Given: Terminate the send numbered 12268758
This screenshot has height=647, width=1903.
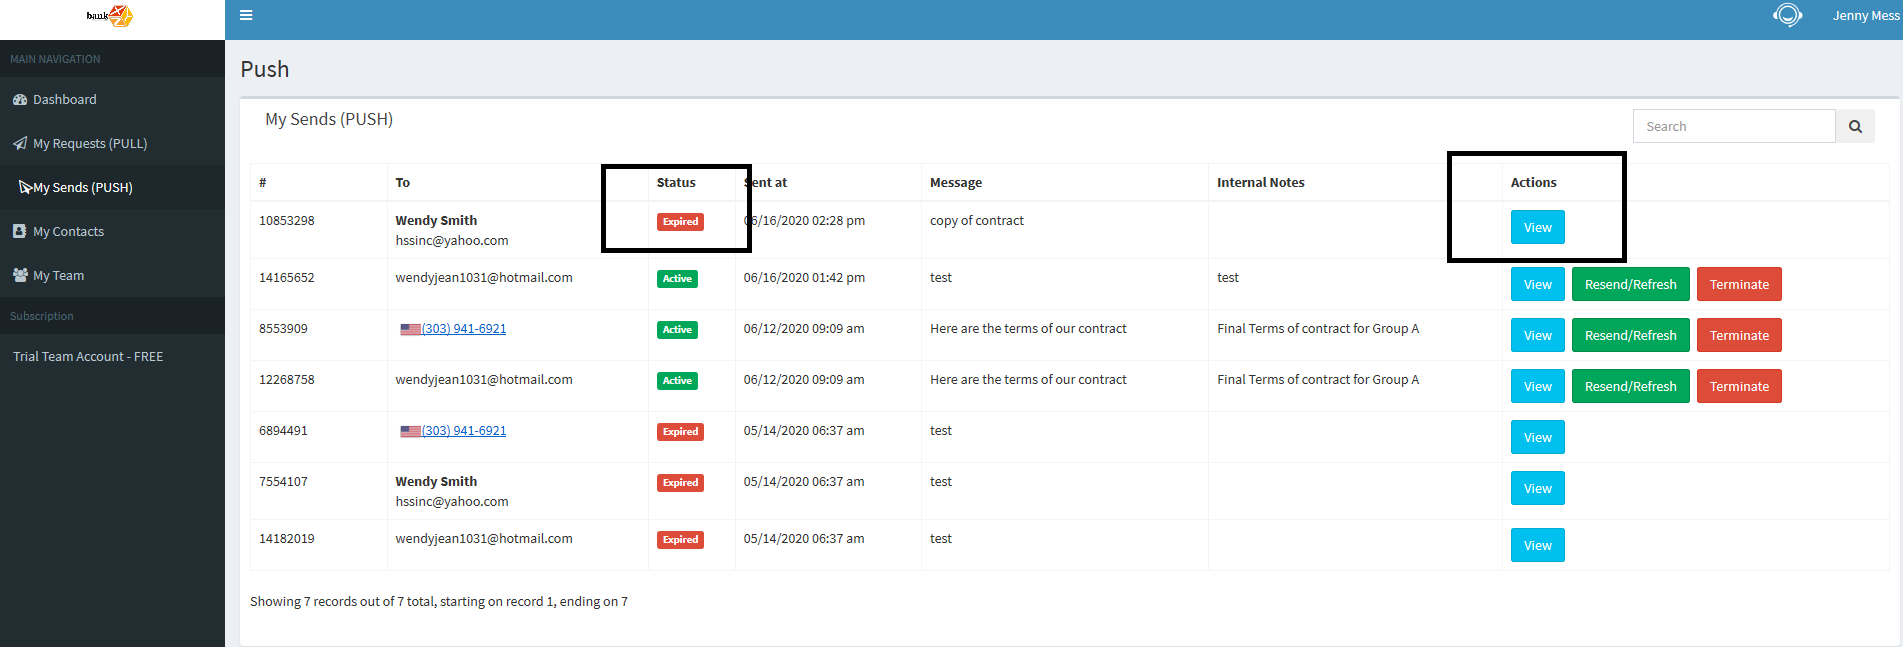Looking at the screenshot, I should coord(1739,386).
